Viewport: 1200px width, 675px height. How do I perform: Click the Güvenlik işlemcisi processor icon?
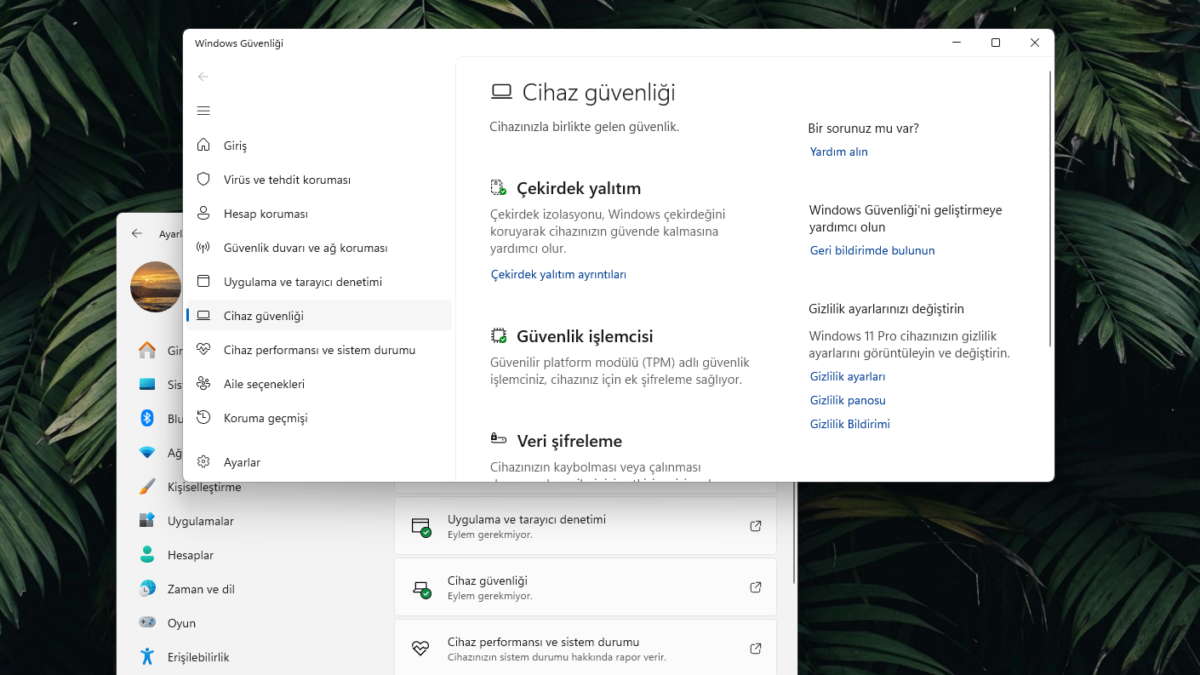pyautogui.click(x=499, y=336)
